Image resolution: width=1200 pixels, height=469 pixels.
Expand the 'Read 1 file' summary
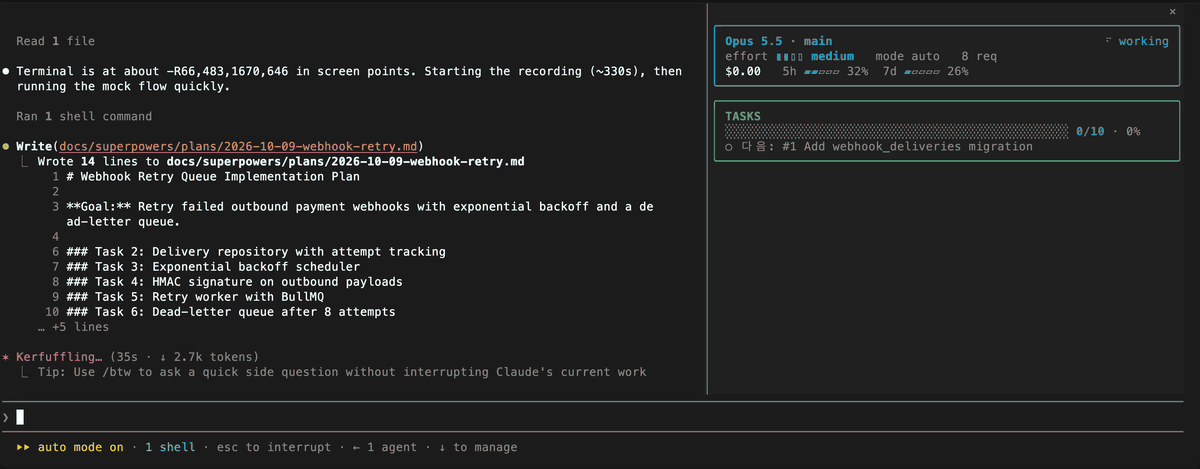[x=56, y=41]
